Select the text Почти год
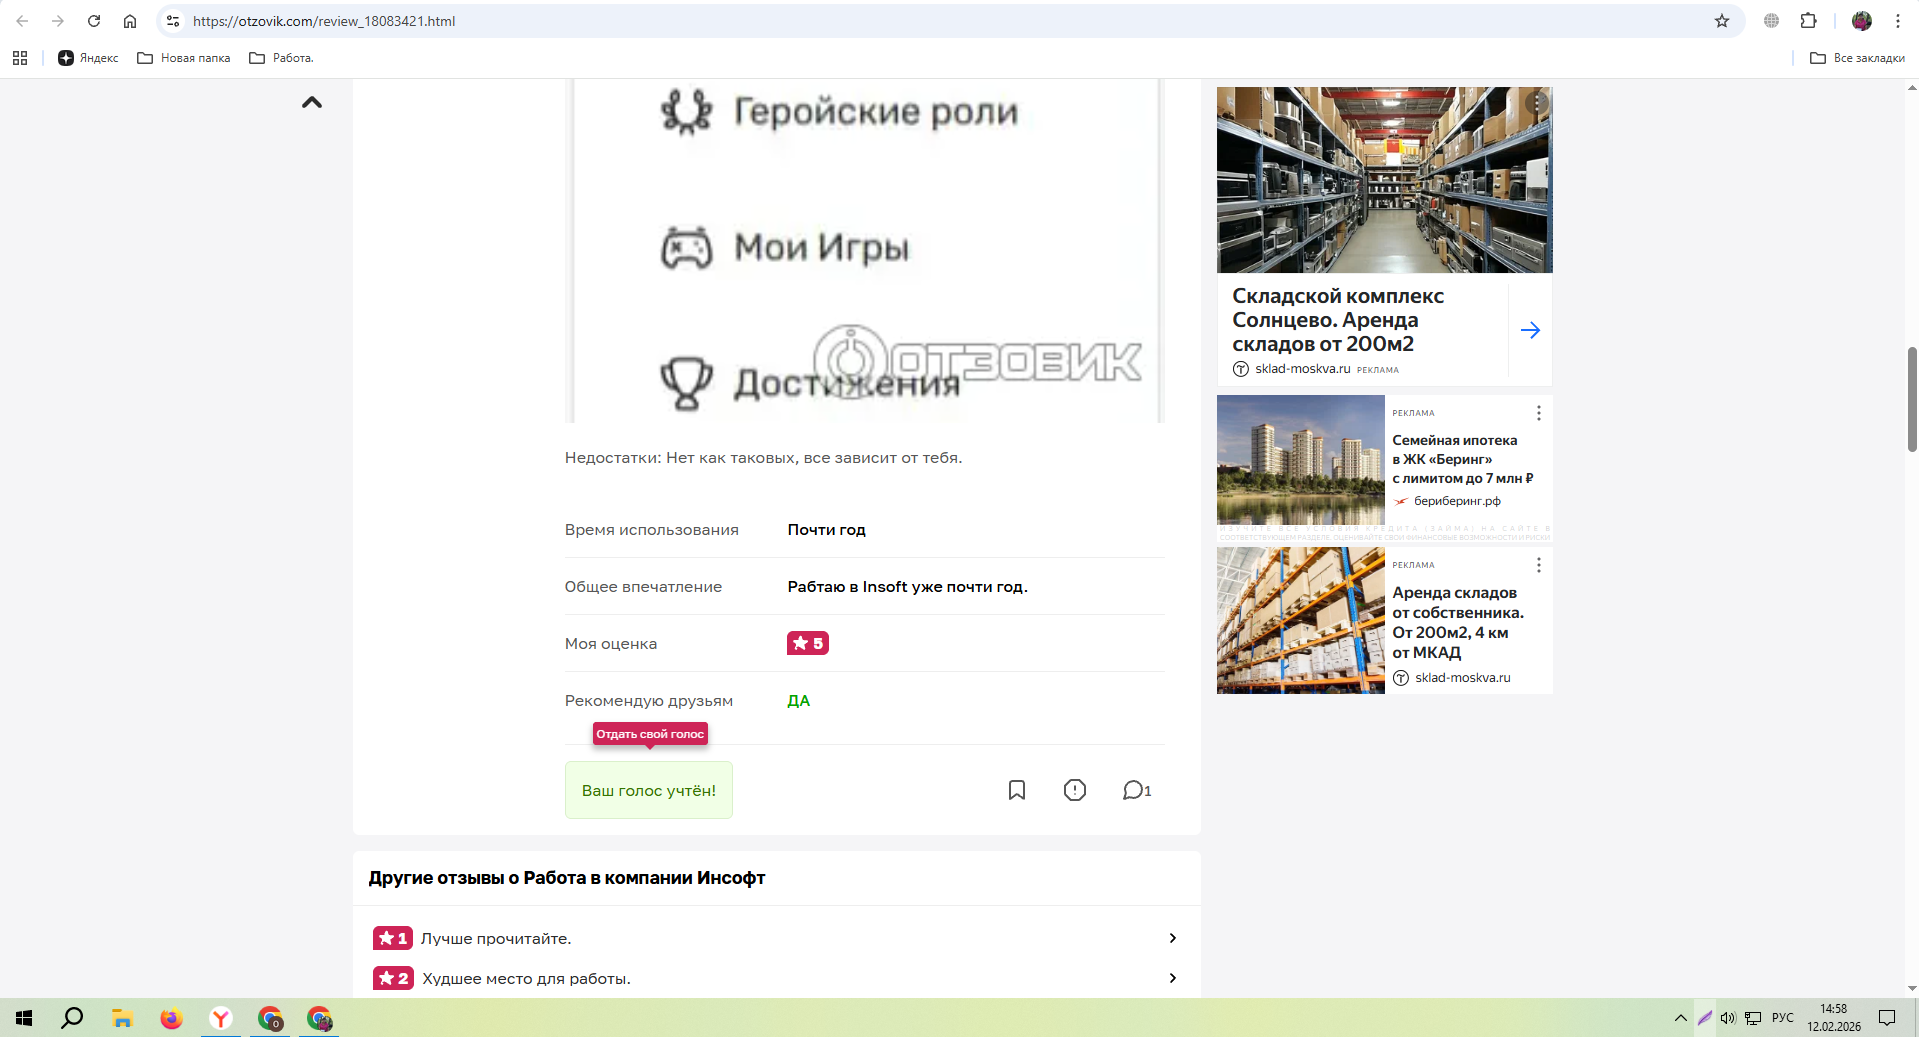Image resolution: width=1919 pixels, height=1037 pixels. pyautogui.click(x=827, y=530)
